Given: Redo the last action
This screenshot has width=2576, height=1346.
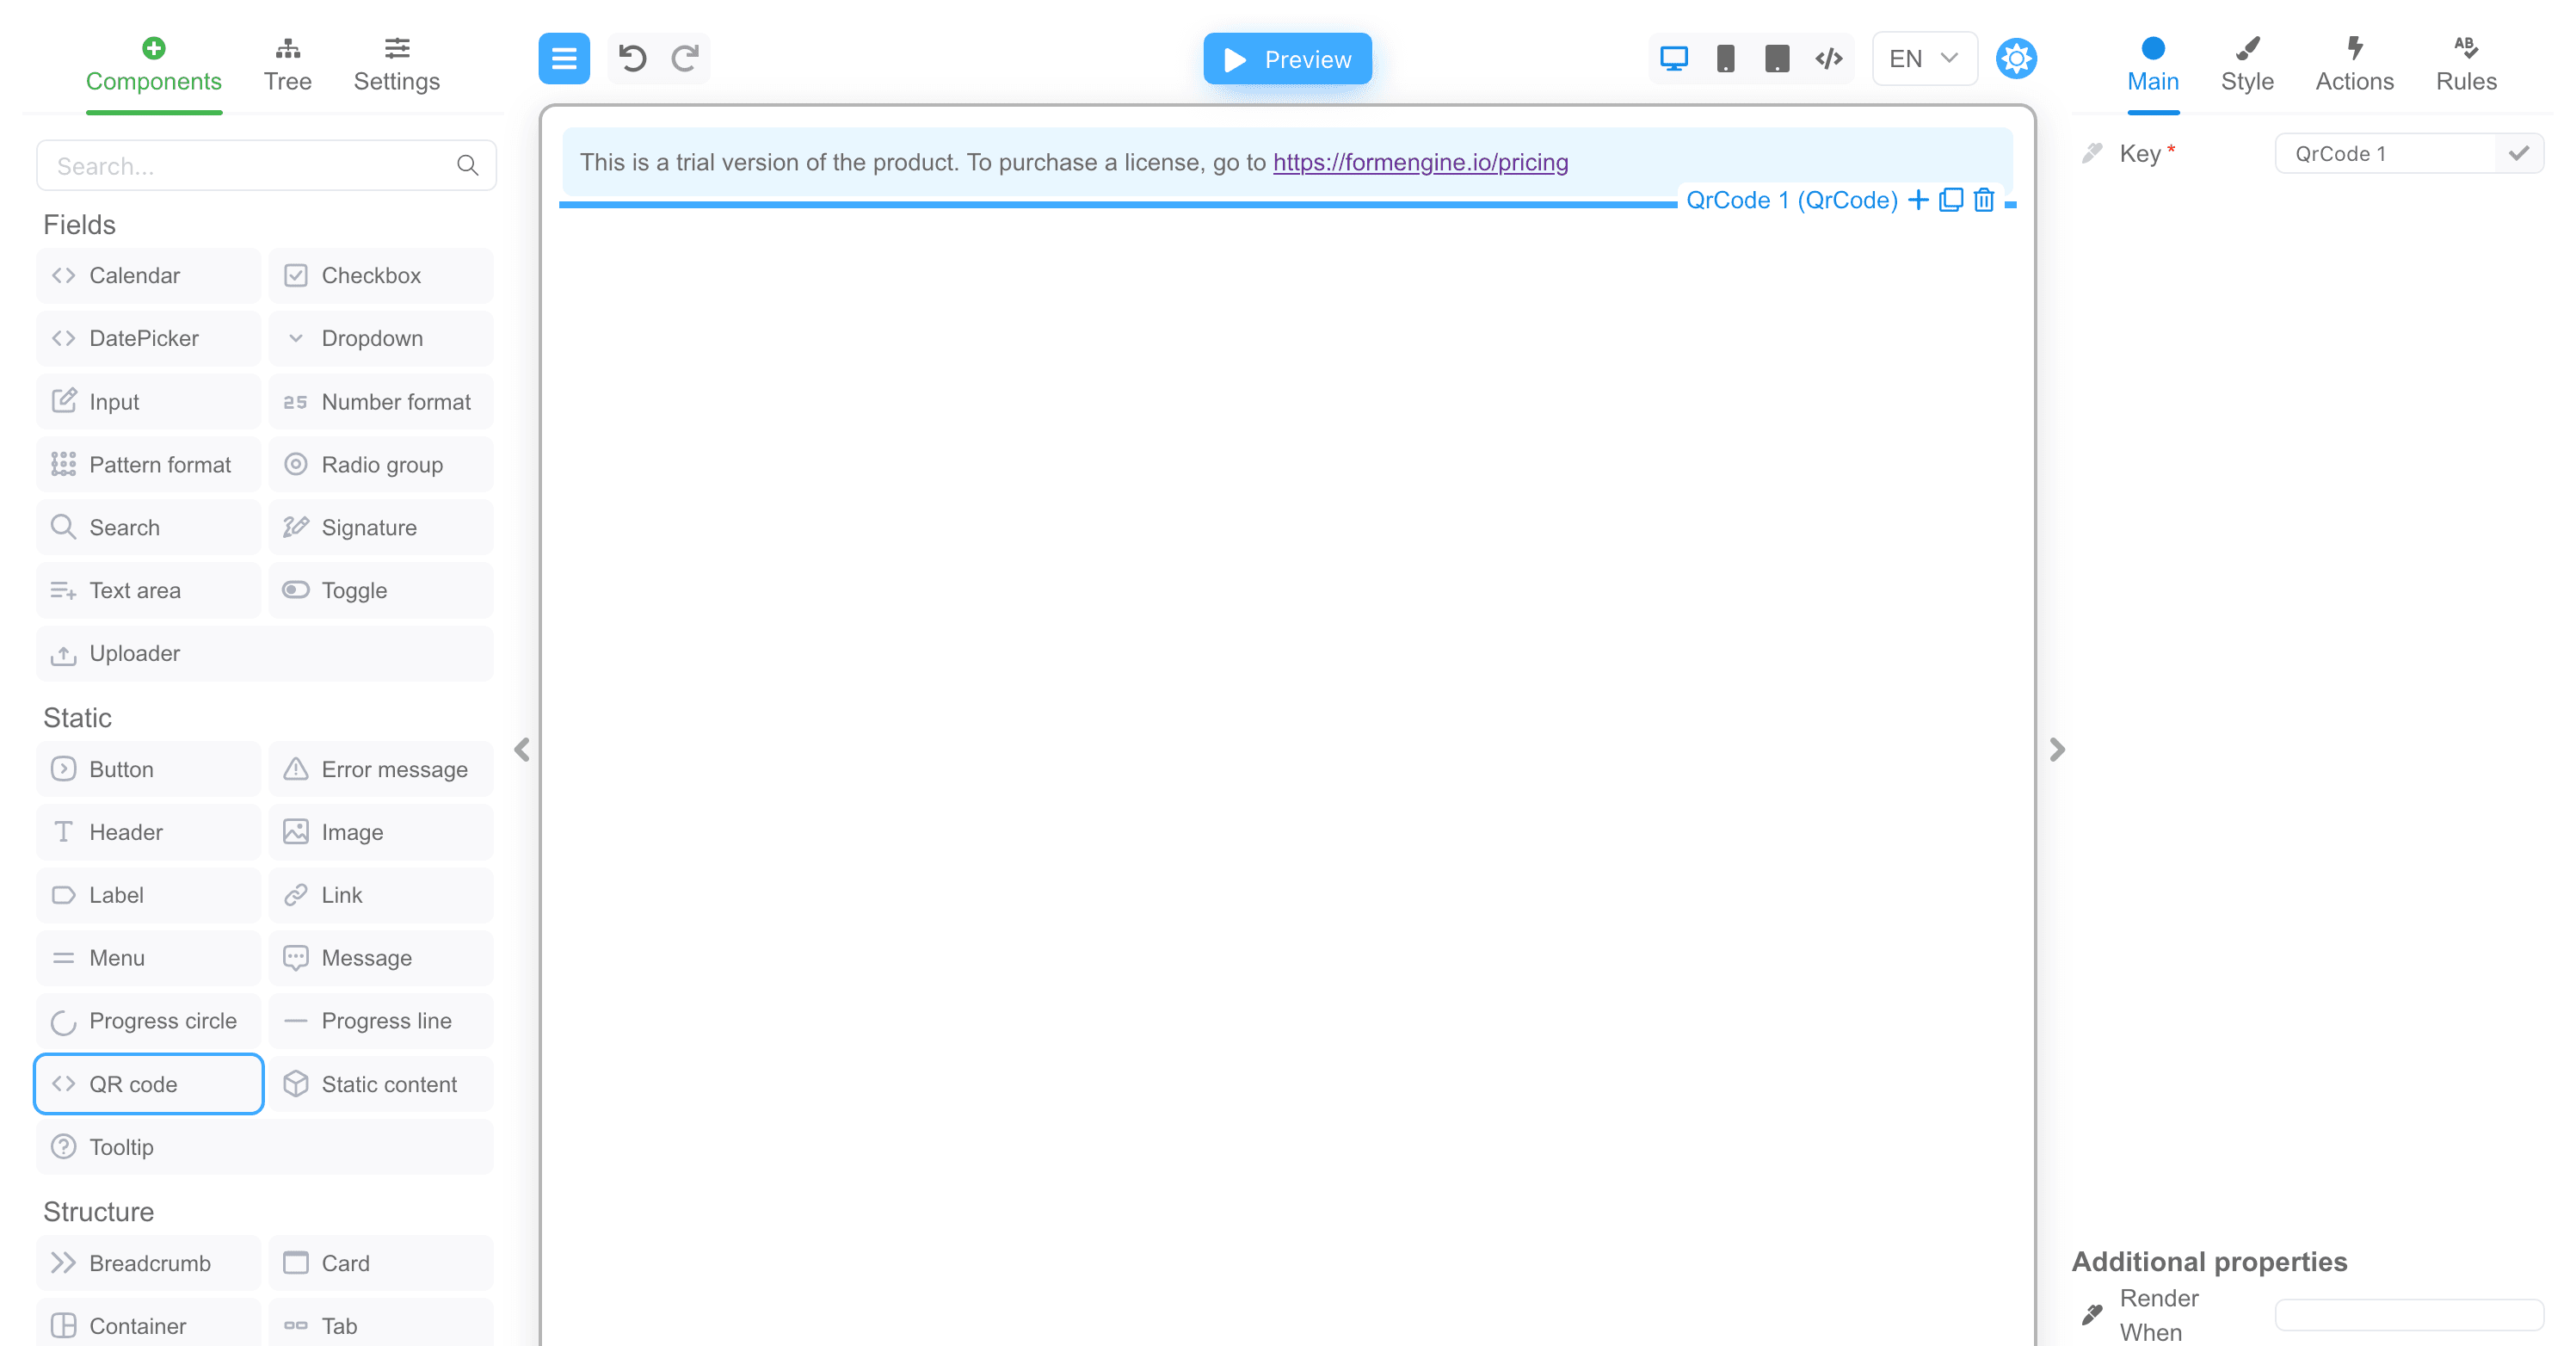Looking at the screenshot, I should pos(684,58).
